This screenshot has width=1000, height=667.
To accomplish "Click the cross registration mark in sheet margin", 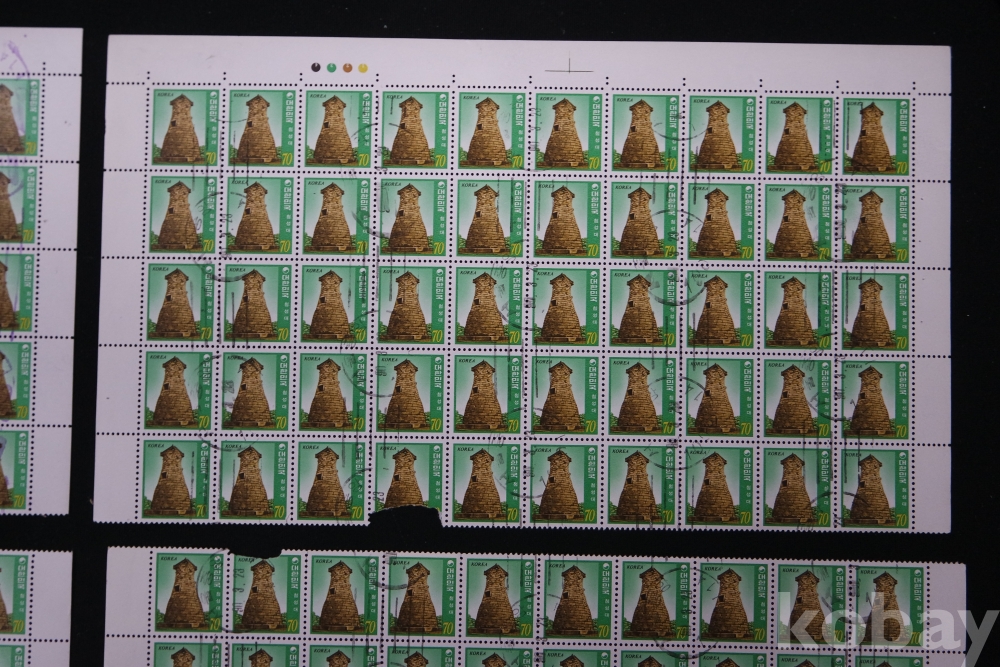I will coord(570,68).
